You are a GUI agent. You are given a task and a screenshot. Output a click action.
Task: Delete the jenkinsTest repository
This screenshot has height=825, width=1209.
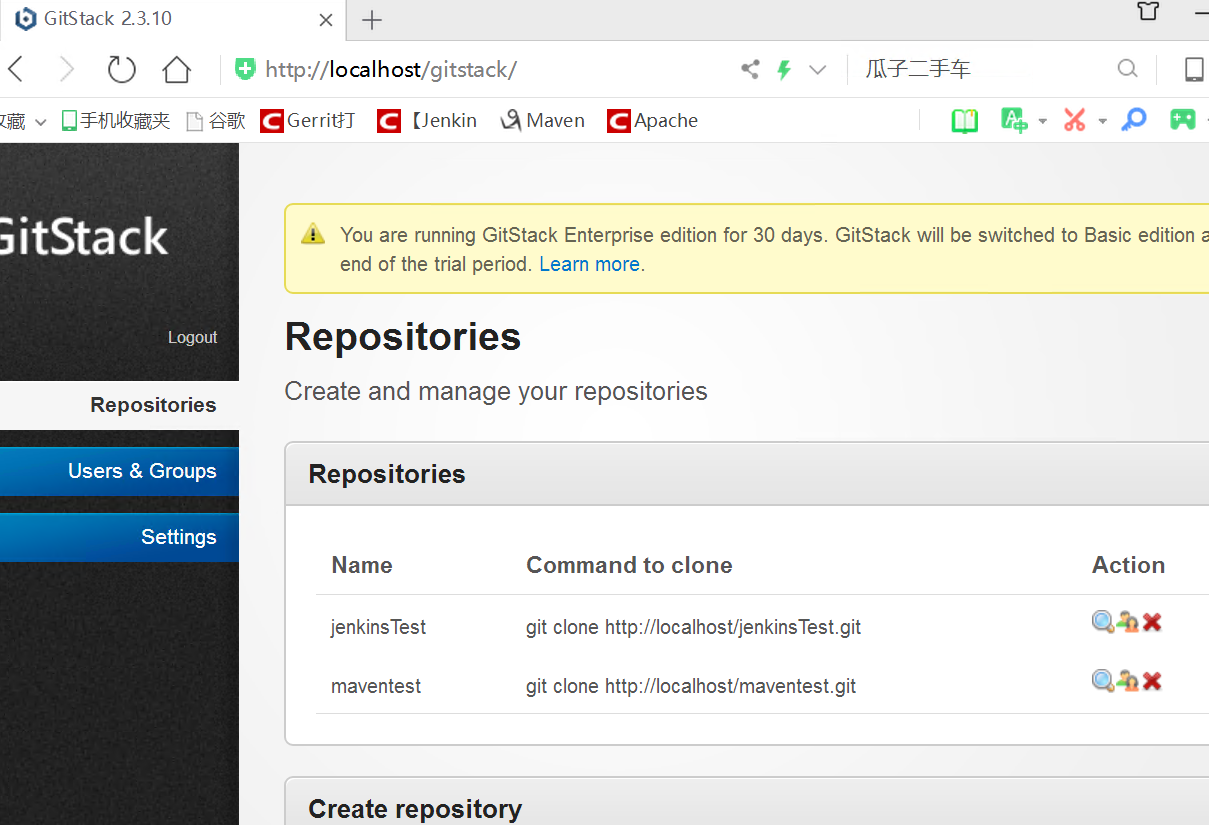pos(1152,622)
